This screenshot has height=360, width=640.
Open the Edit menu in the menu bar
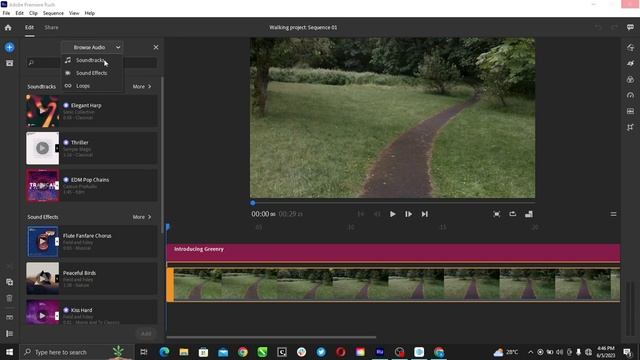click(x=19, y=13)
